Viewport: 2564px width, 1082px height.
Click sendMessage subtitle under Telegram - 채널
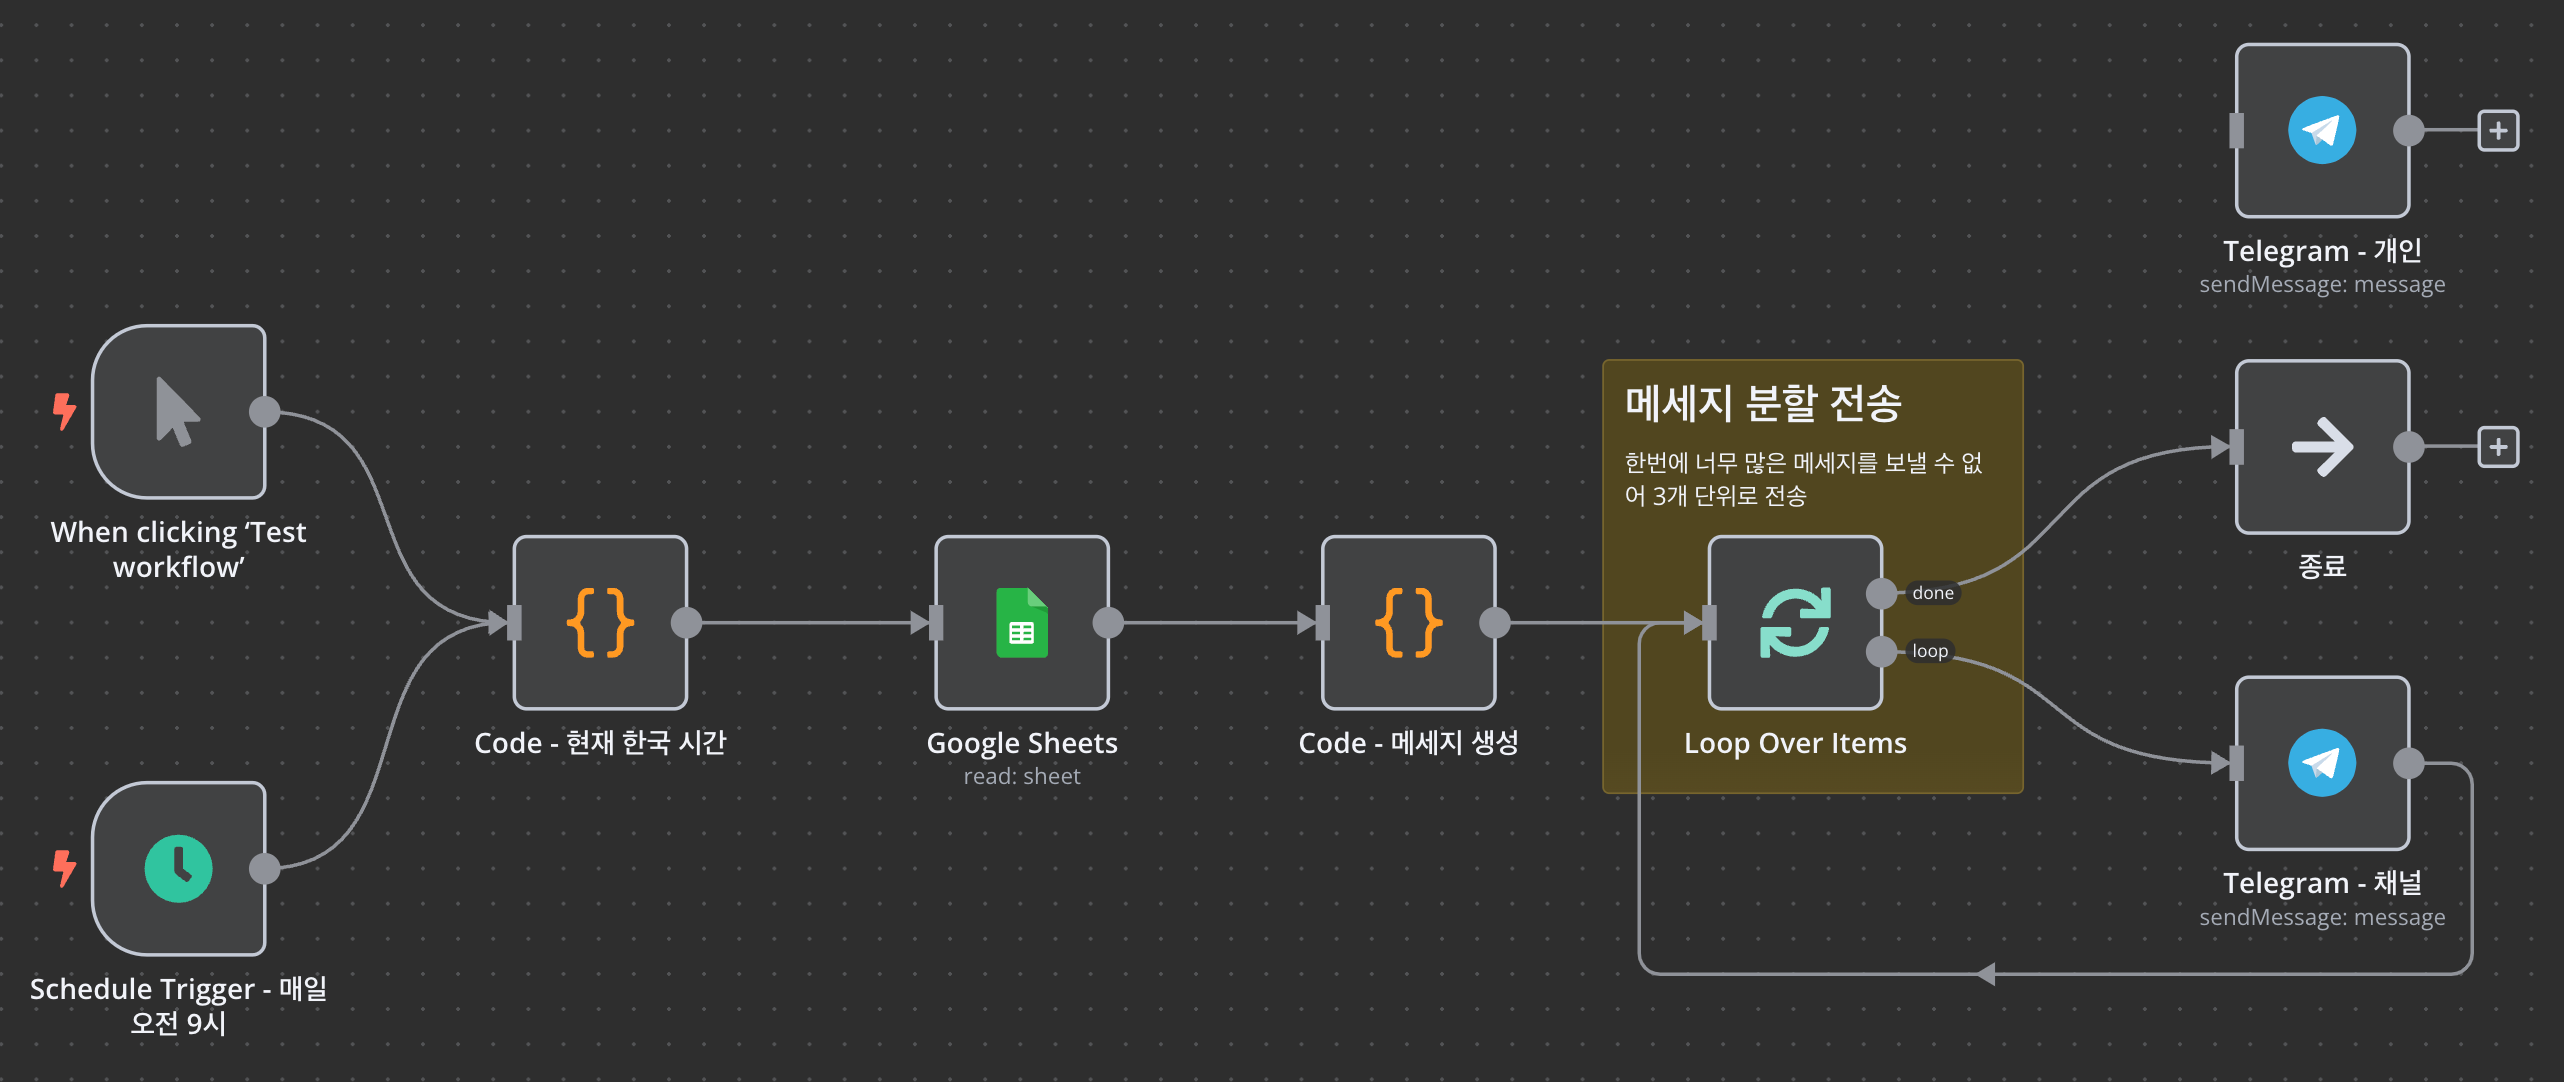pos(2322,917)
